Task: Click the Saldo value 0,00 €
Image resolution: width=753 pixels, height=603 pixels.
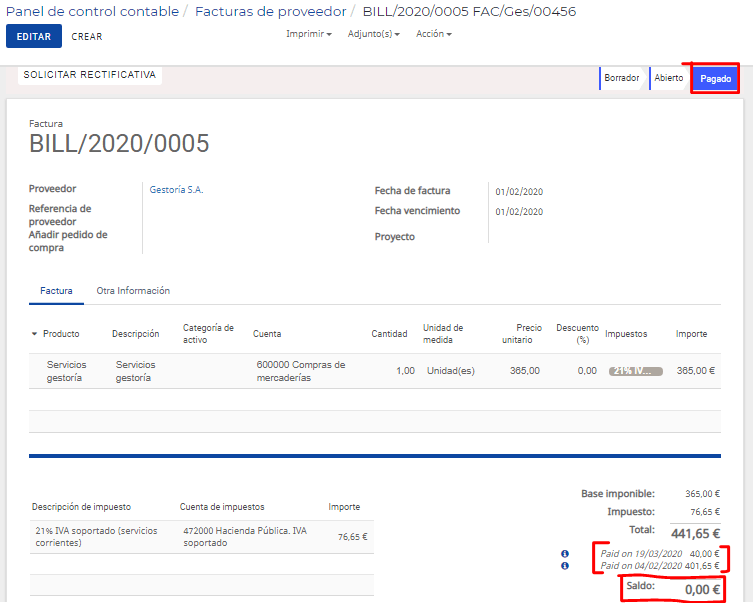Action: 702,590
